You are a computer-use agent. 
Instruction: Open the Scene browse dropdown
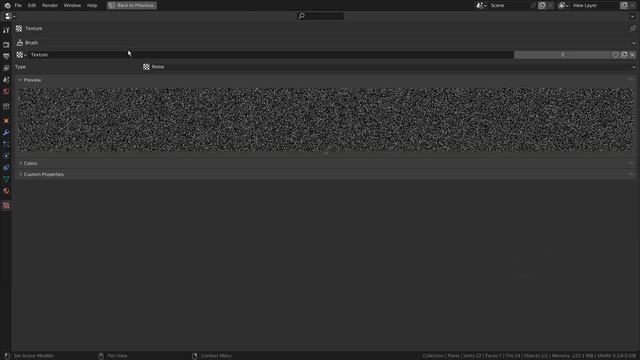[482, 5]
